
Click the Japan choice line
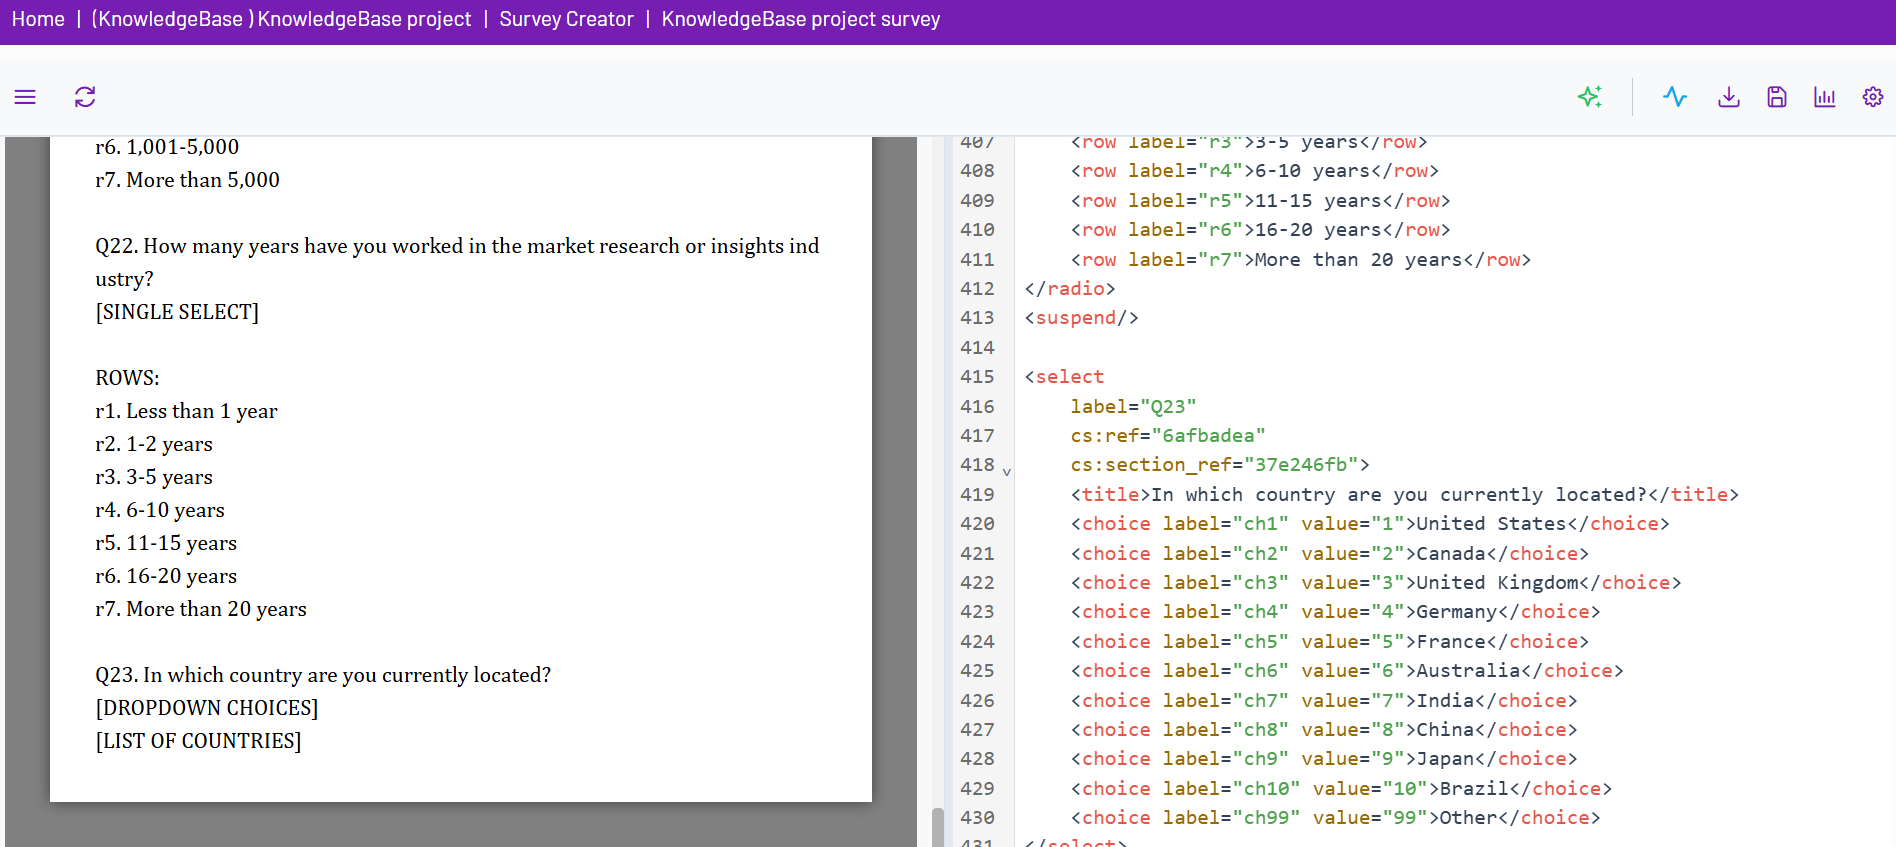[x=1324, y=759]
